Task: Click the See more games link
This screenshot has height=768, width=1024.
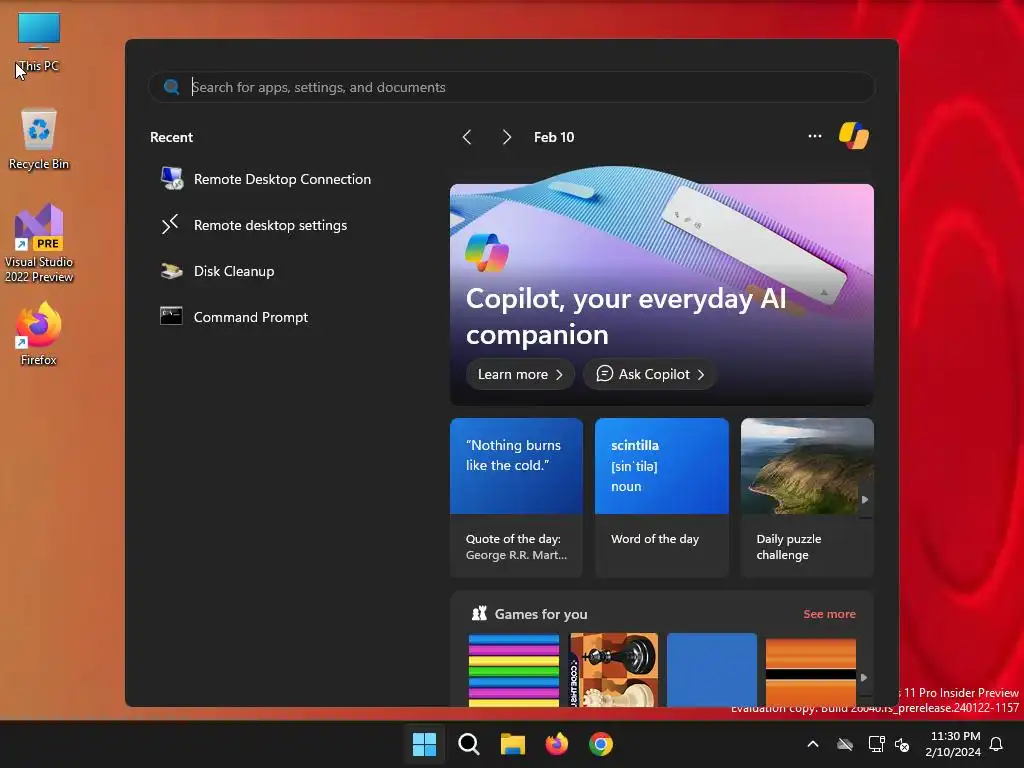Action: (829, 614)
